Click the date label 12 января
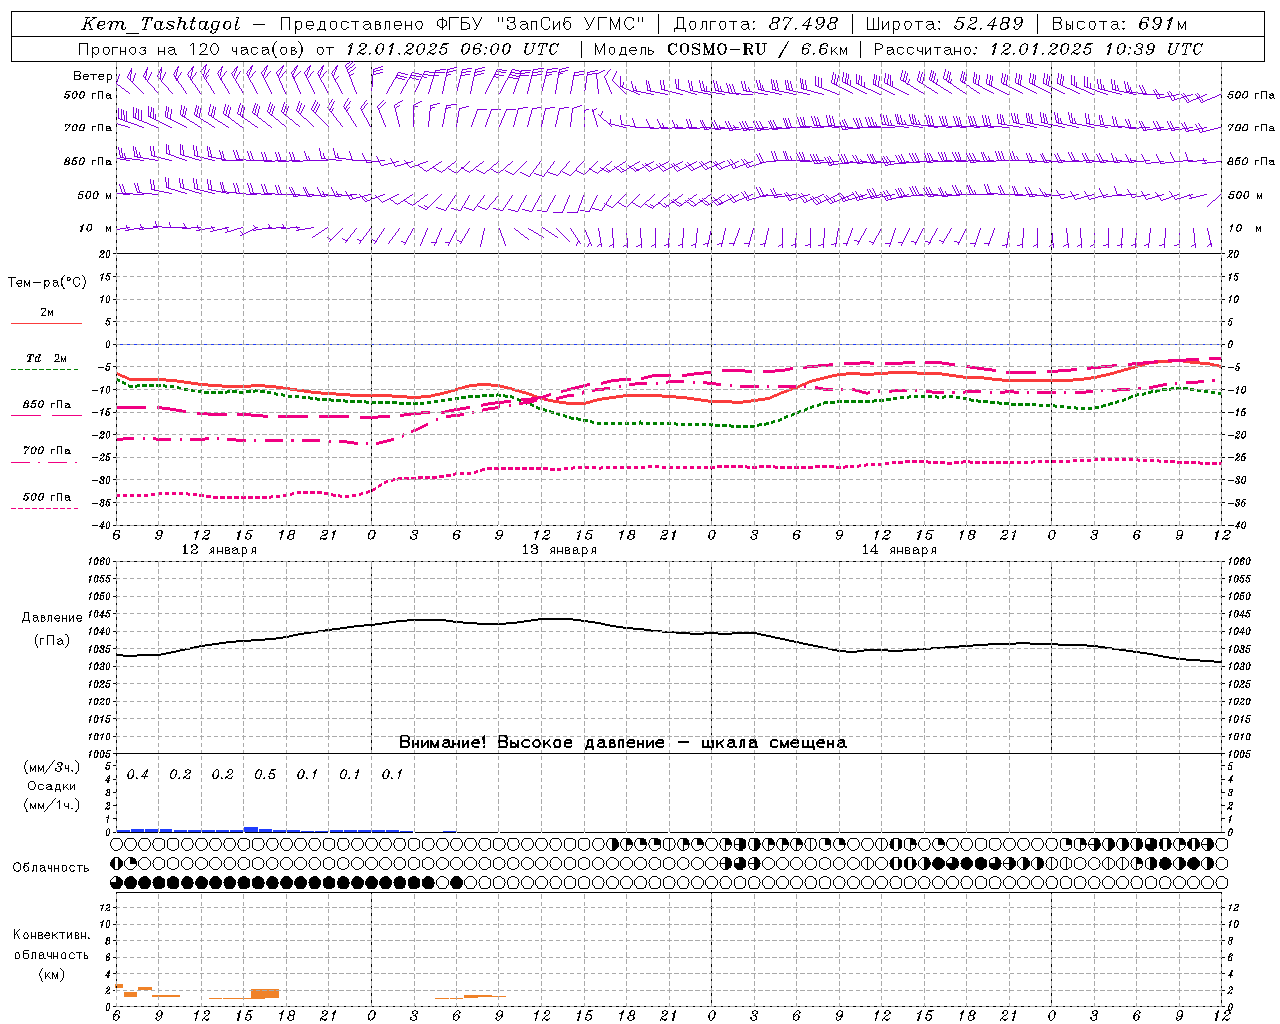 pos(219,550)
